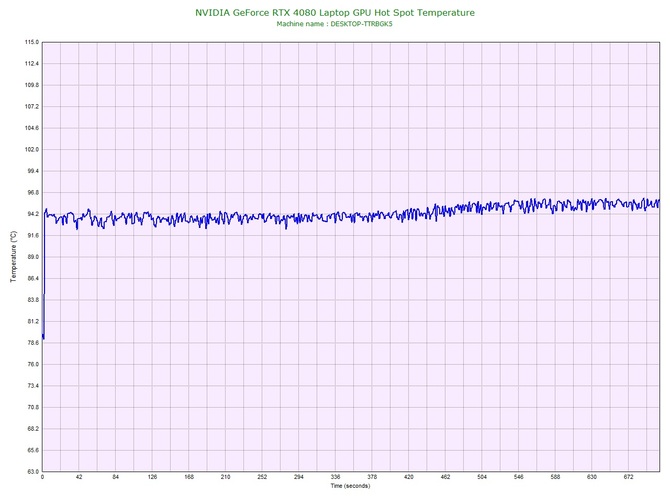The width and height of the screenshot is (670, 503).
Task: Click the 378 seconds time axis label
Action: pyautogui.click(x=372, y=477)
